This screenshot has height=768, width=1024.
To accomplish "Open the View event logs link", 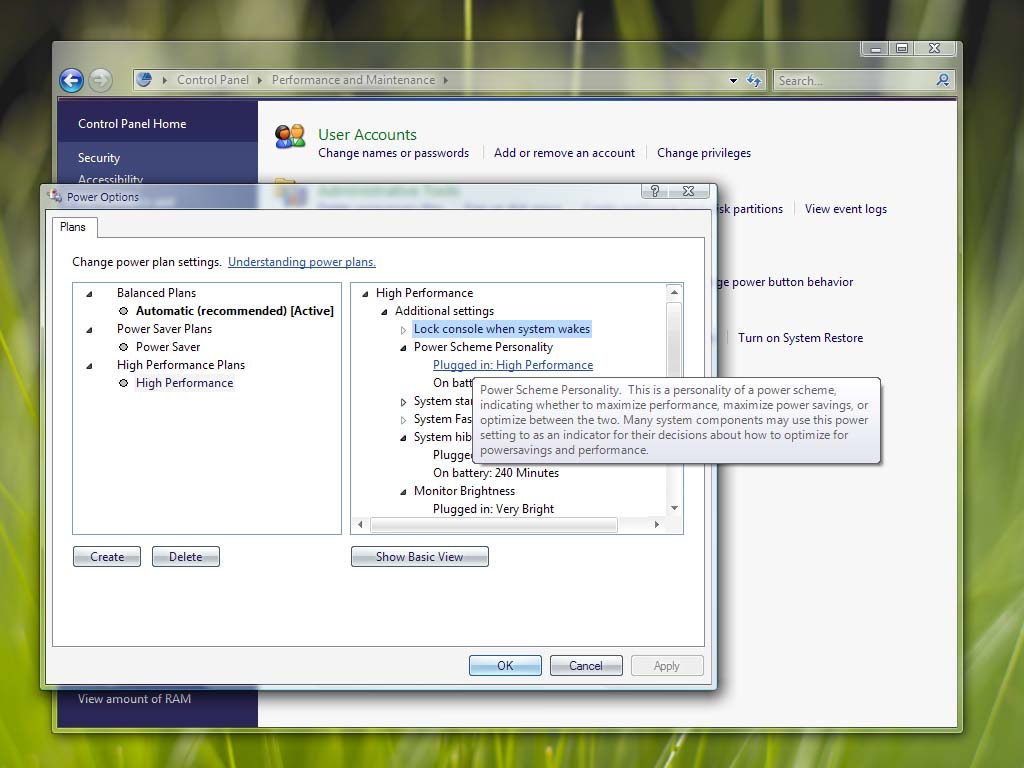I will (846, 209).
